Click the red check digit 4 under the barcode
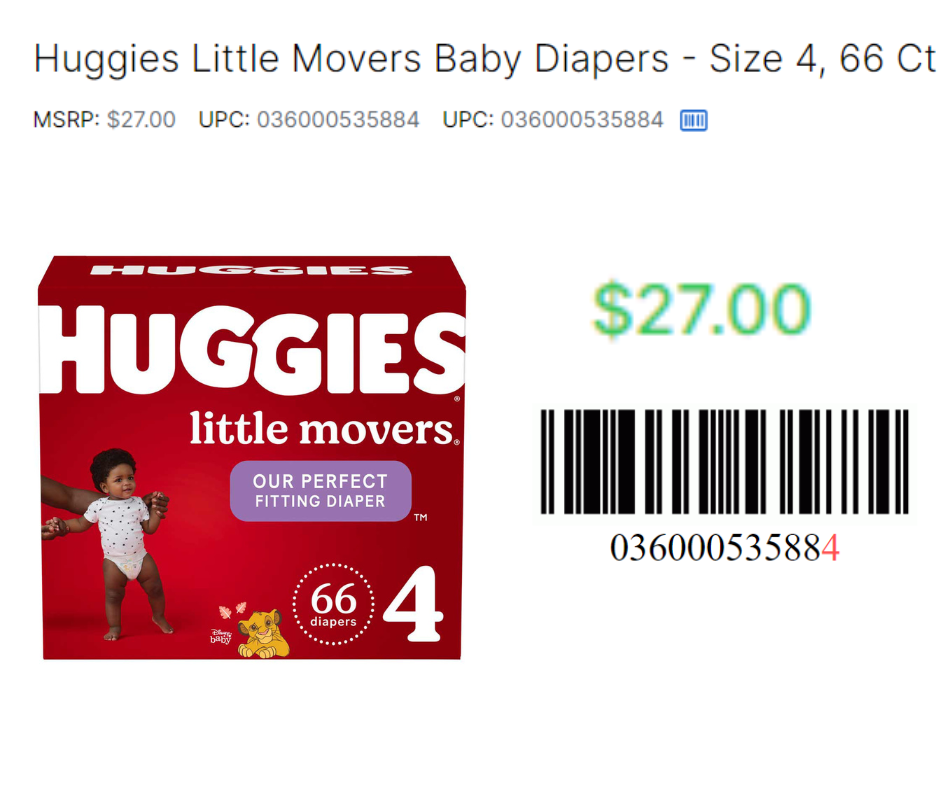This screenshot has width=940, height=788. [x=830, y=548]
